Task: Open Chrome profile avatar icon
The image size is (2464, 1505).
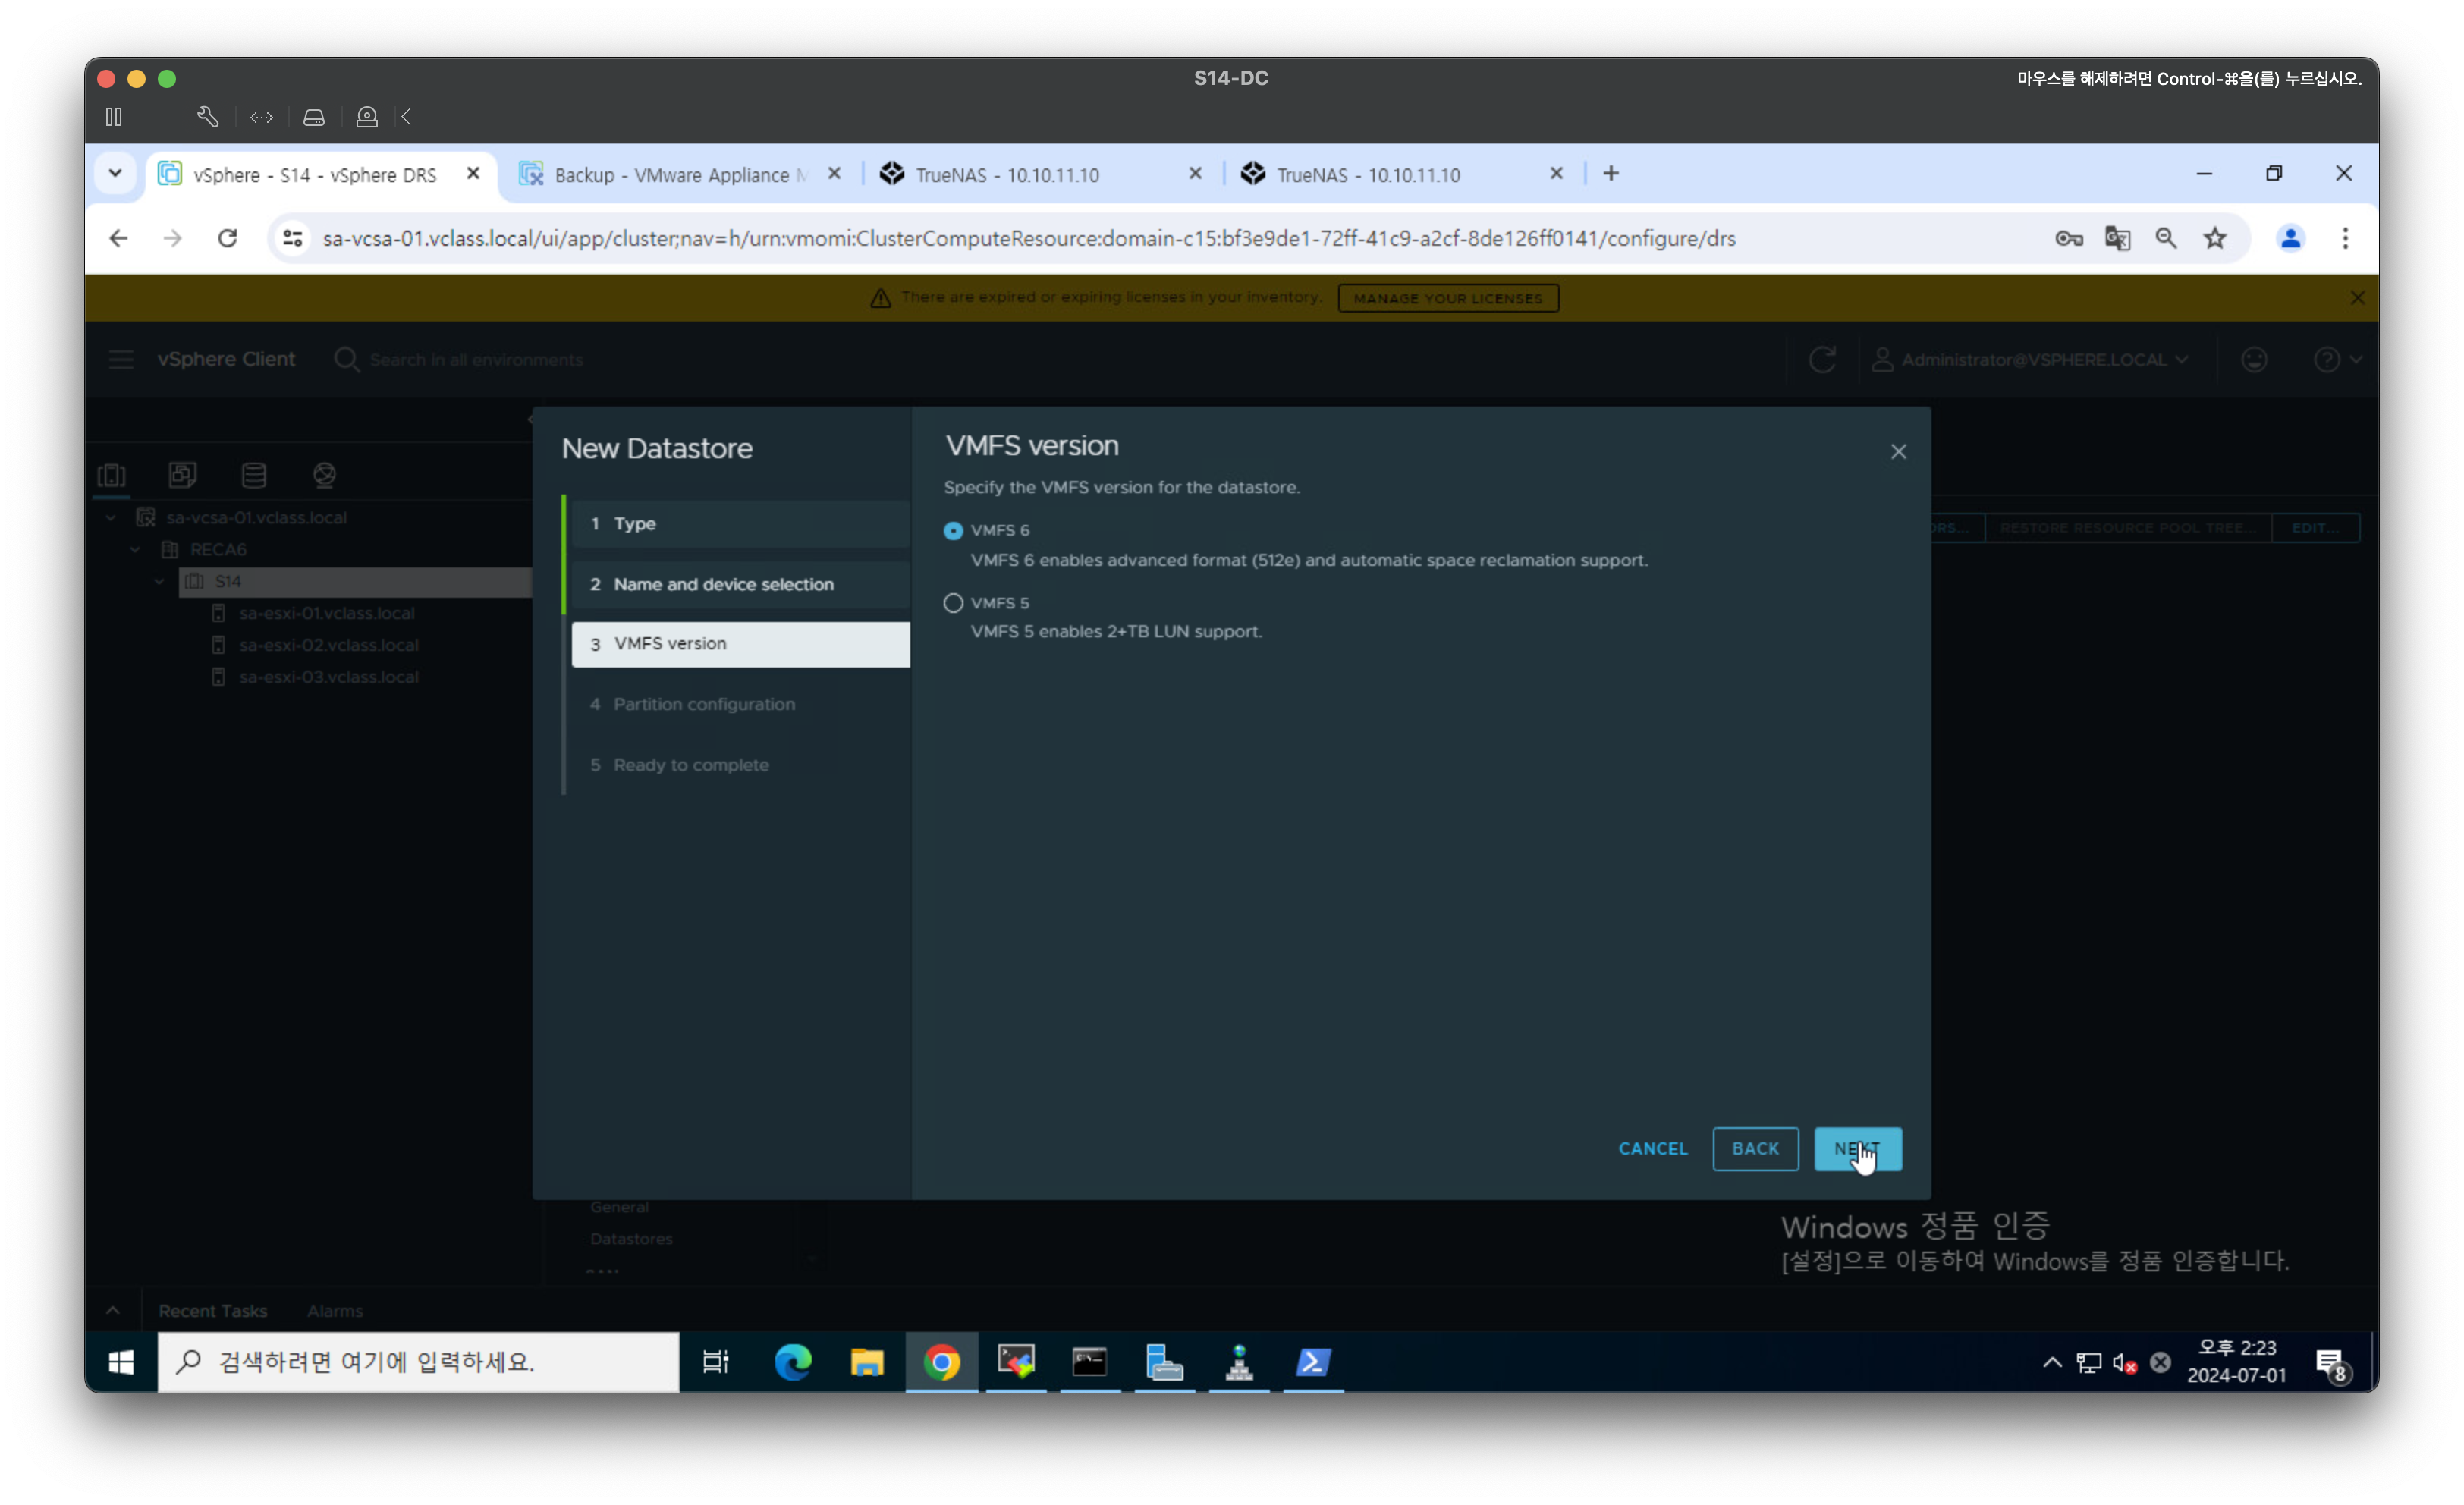Action: (2290, 238)
